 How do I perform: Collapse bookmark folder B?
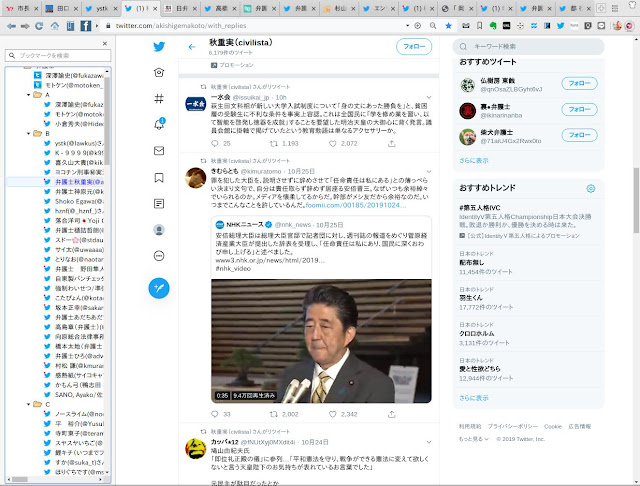[x=29, y=133]
